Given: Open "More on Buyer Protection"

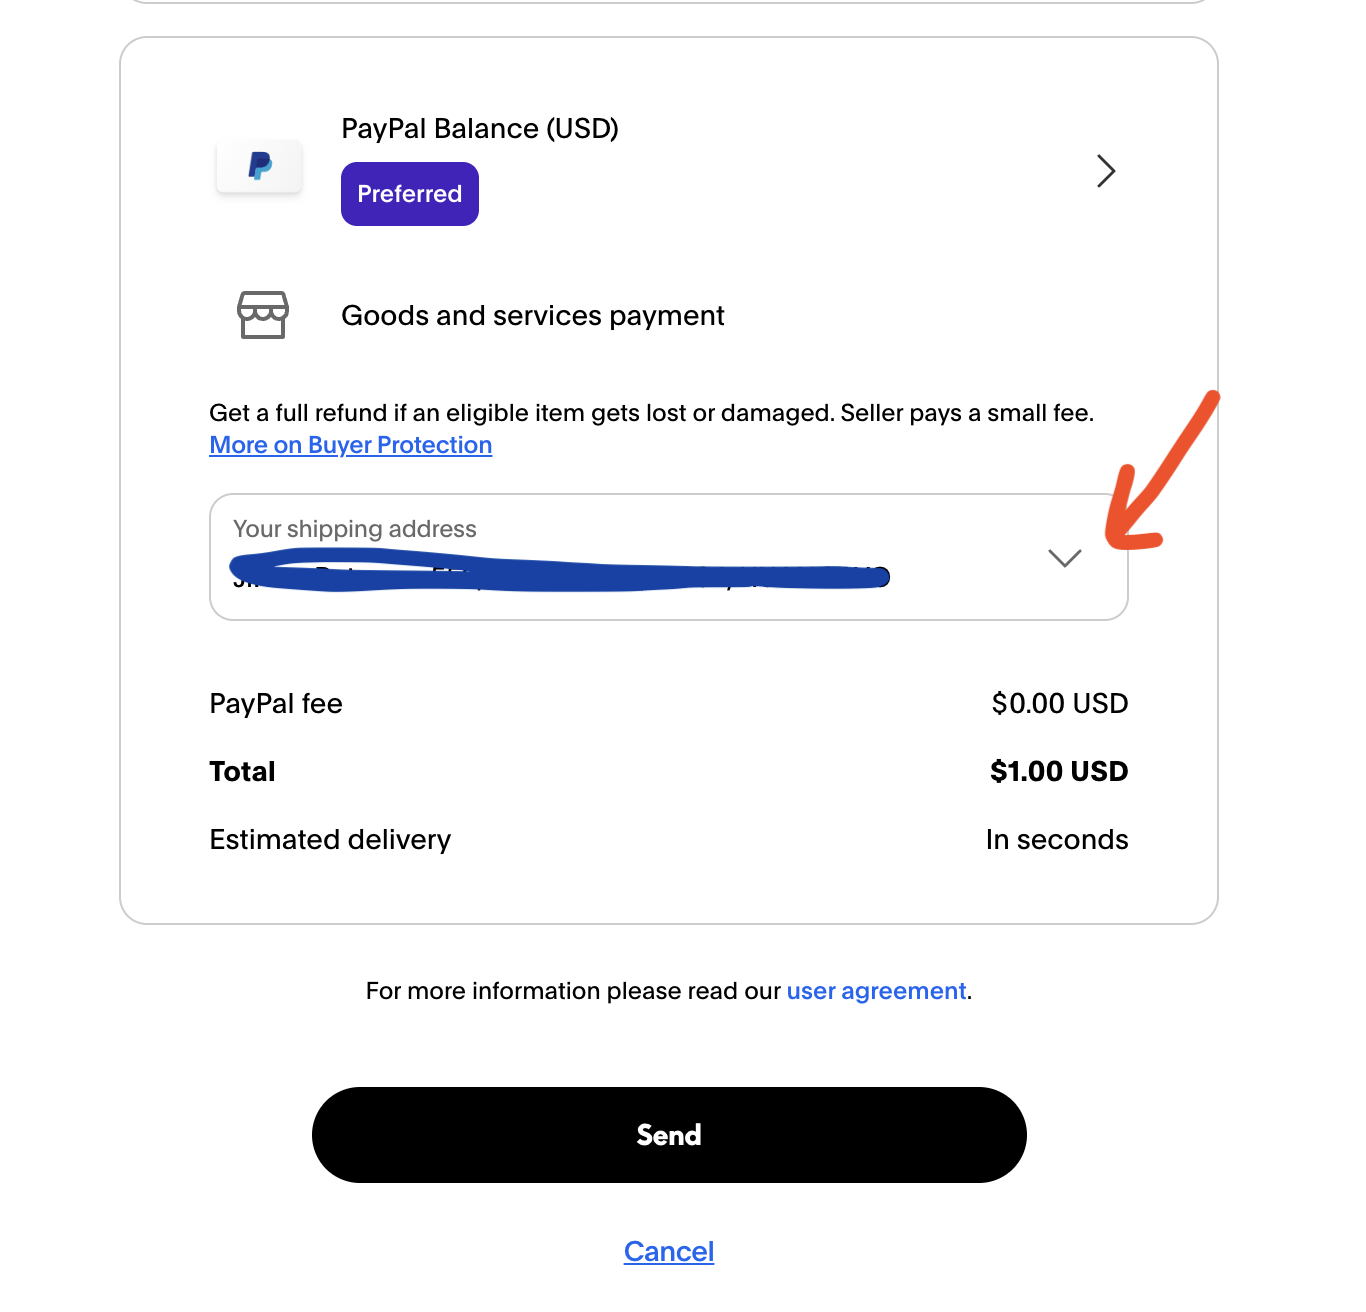Looking at the screenshot, I should [x=350, y=444].
